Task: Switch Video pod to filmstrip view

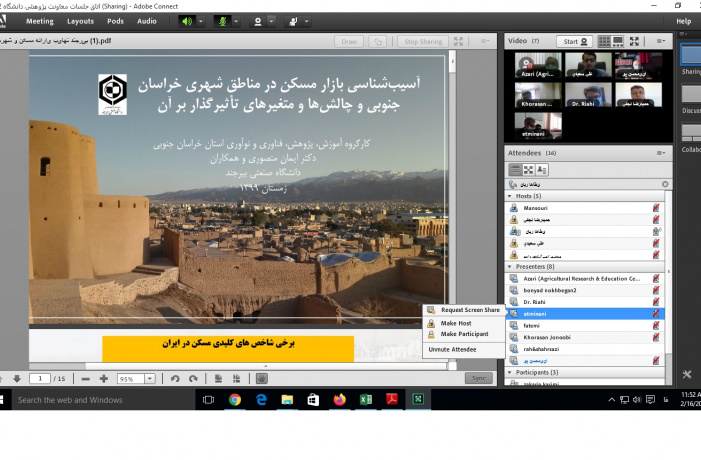Action: (618, 42)
